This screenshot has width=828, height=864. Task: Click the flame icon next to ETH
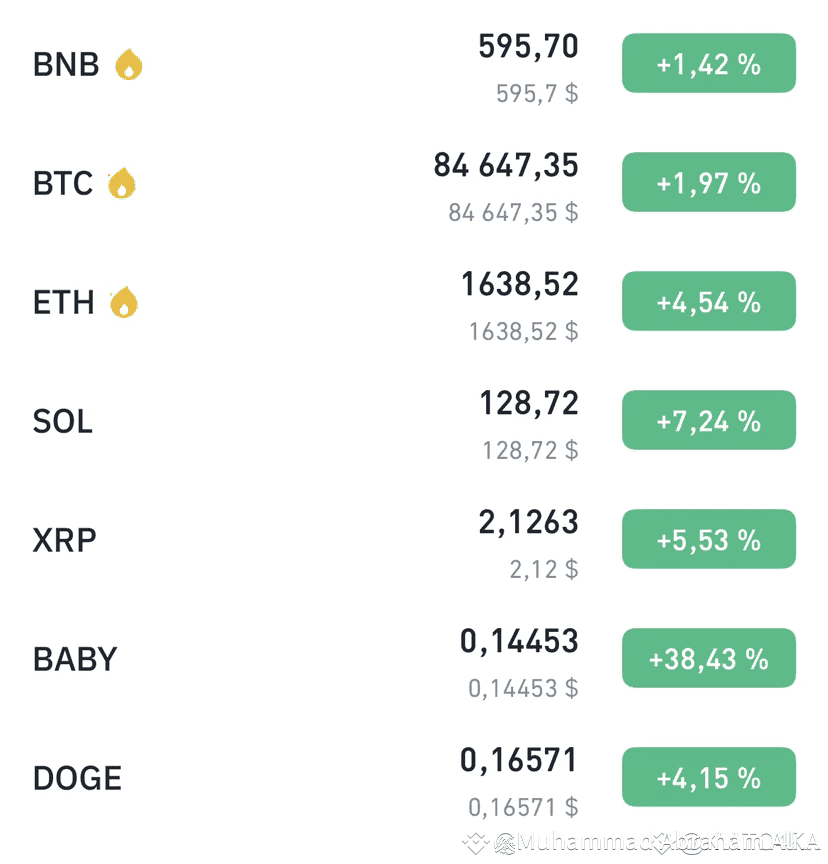pyautogui.click(x=124, y=302)
